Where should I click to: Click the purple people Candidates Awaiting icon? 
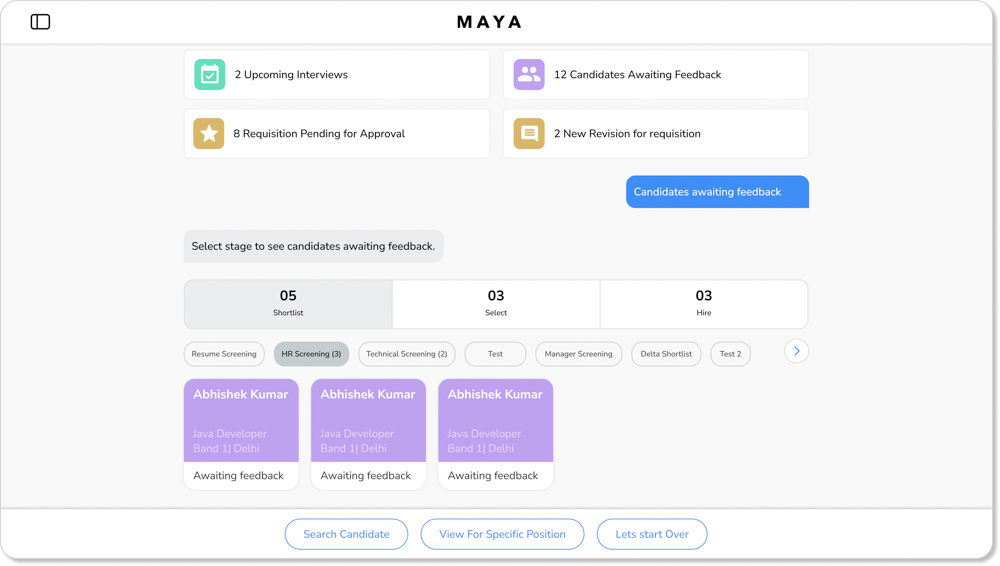(529, 75)
